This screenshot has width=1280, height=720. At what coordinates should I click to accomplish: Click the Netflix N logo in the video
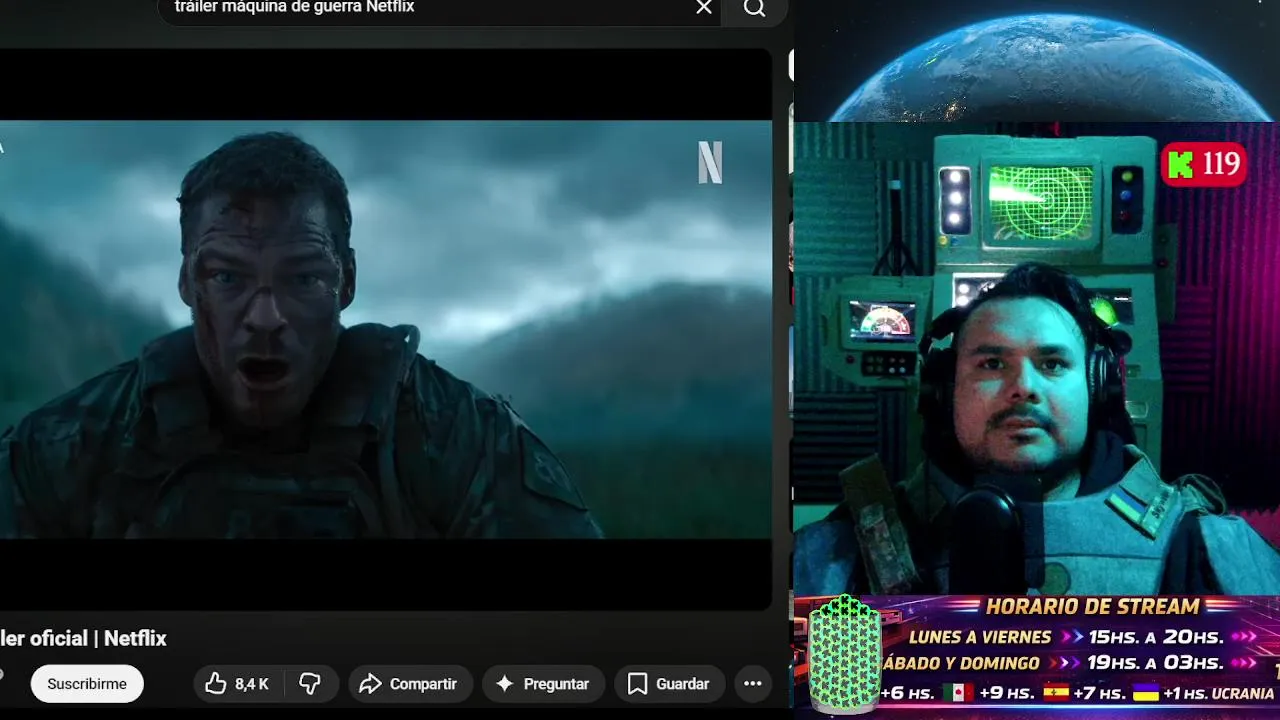710,162
